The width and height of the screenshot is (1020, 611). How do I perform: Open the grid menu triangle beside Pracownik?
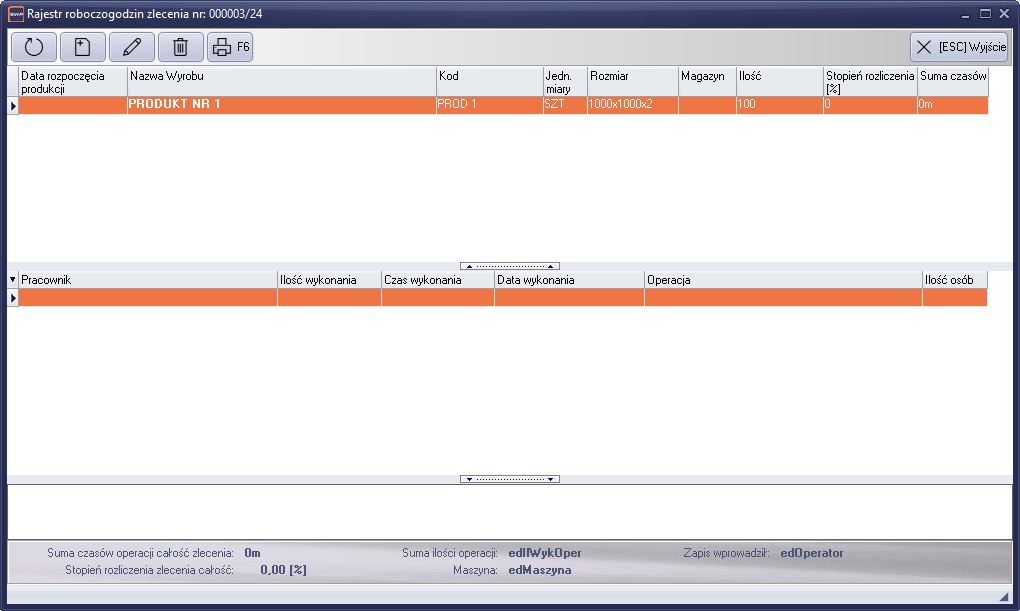(13, 280)
